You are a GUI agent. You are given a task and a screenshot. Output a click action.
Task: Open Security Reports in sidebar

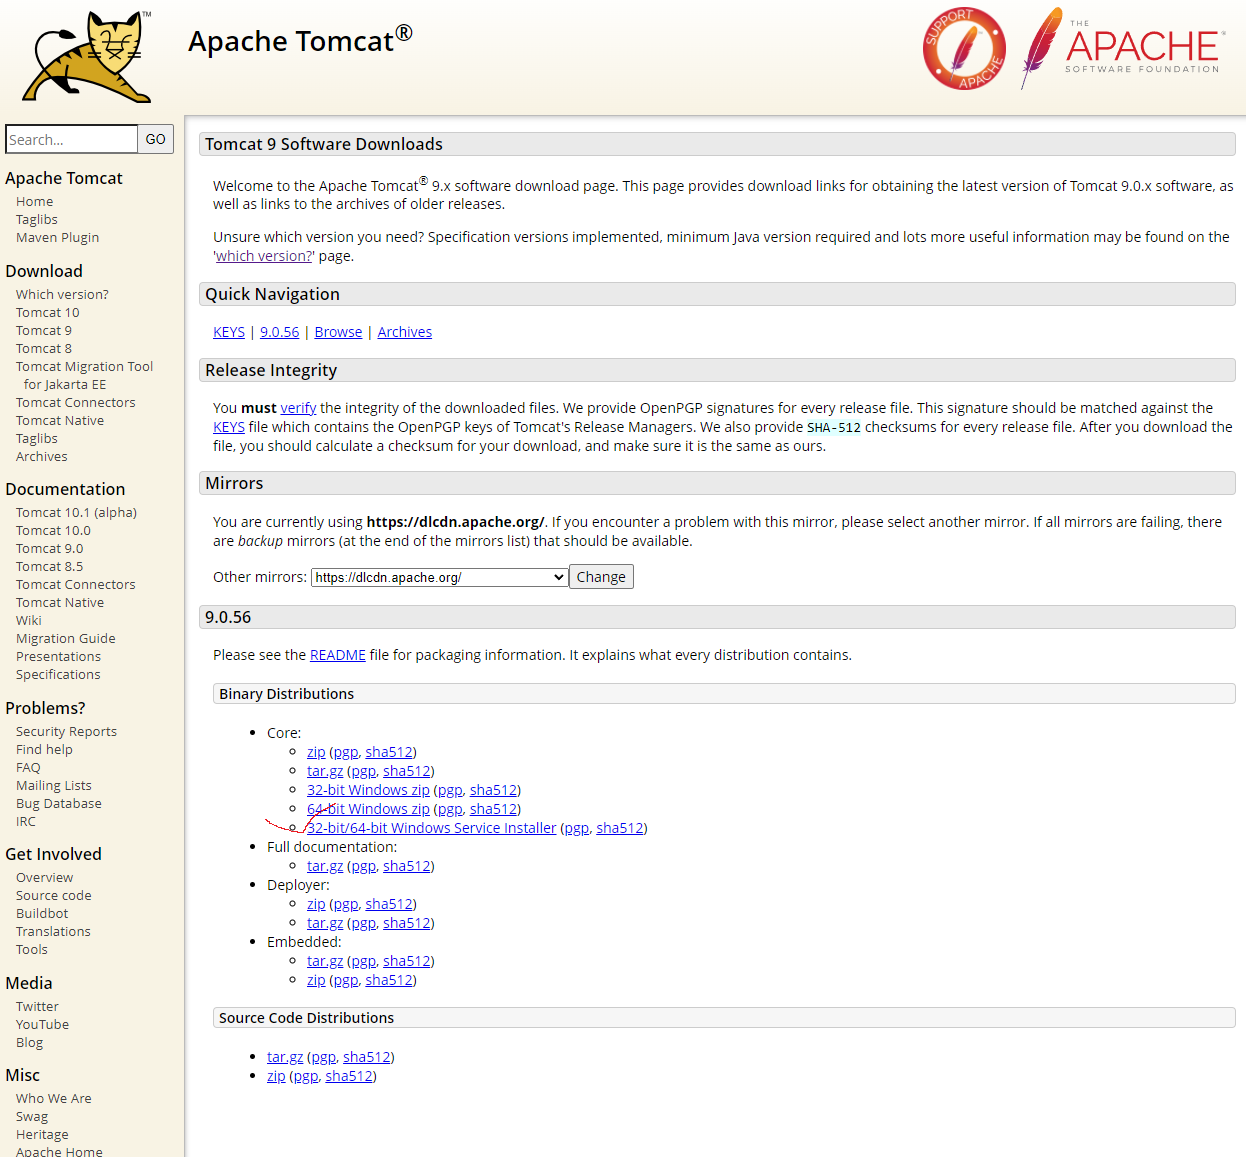[x=66, y=731]
